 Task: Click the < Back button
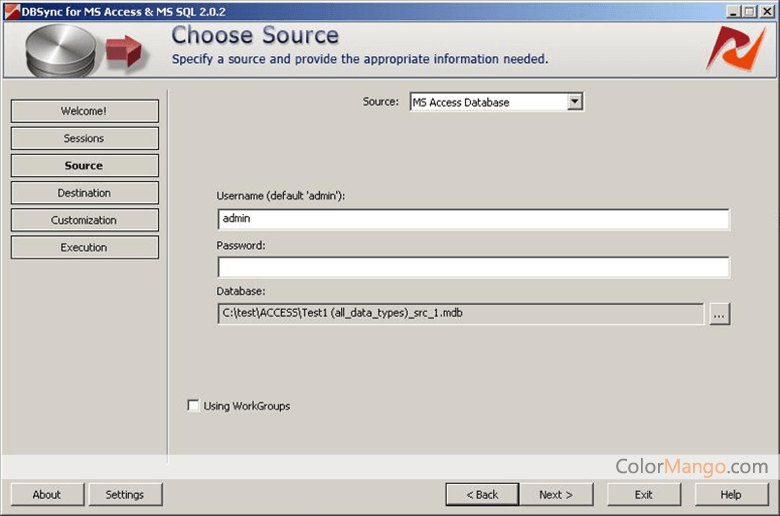[x=482, y=494]
